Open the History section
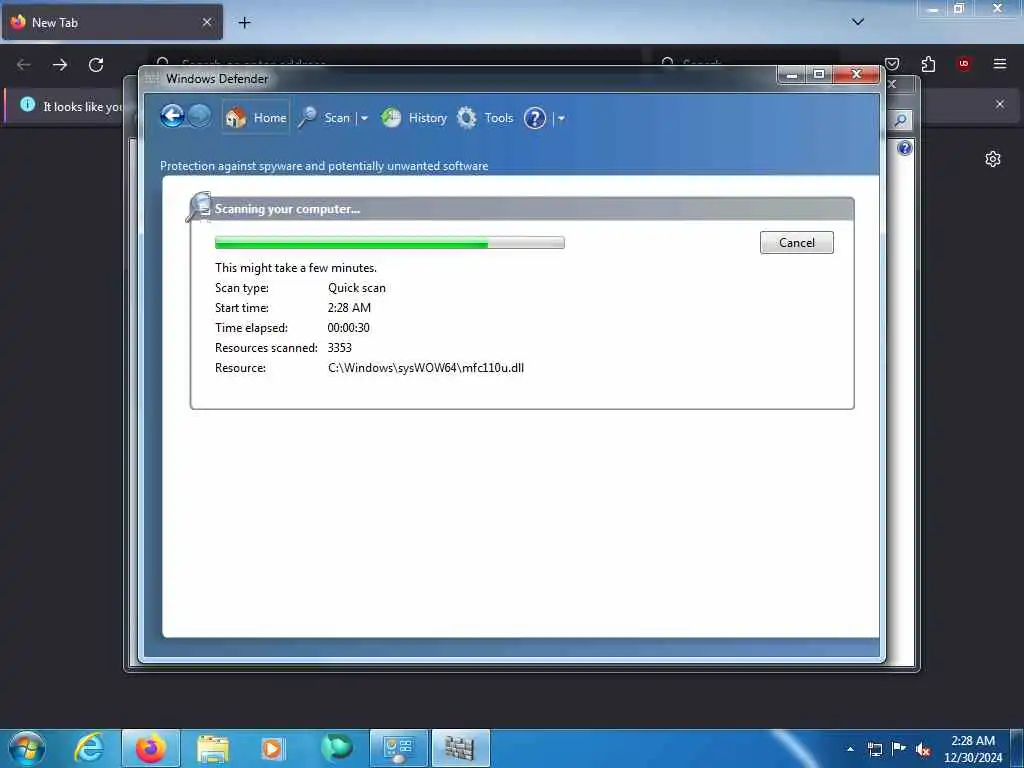Image resolution: width=1024 pixels, height=768 pixels. 413,118
